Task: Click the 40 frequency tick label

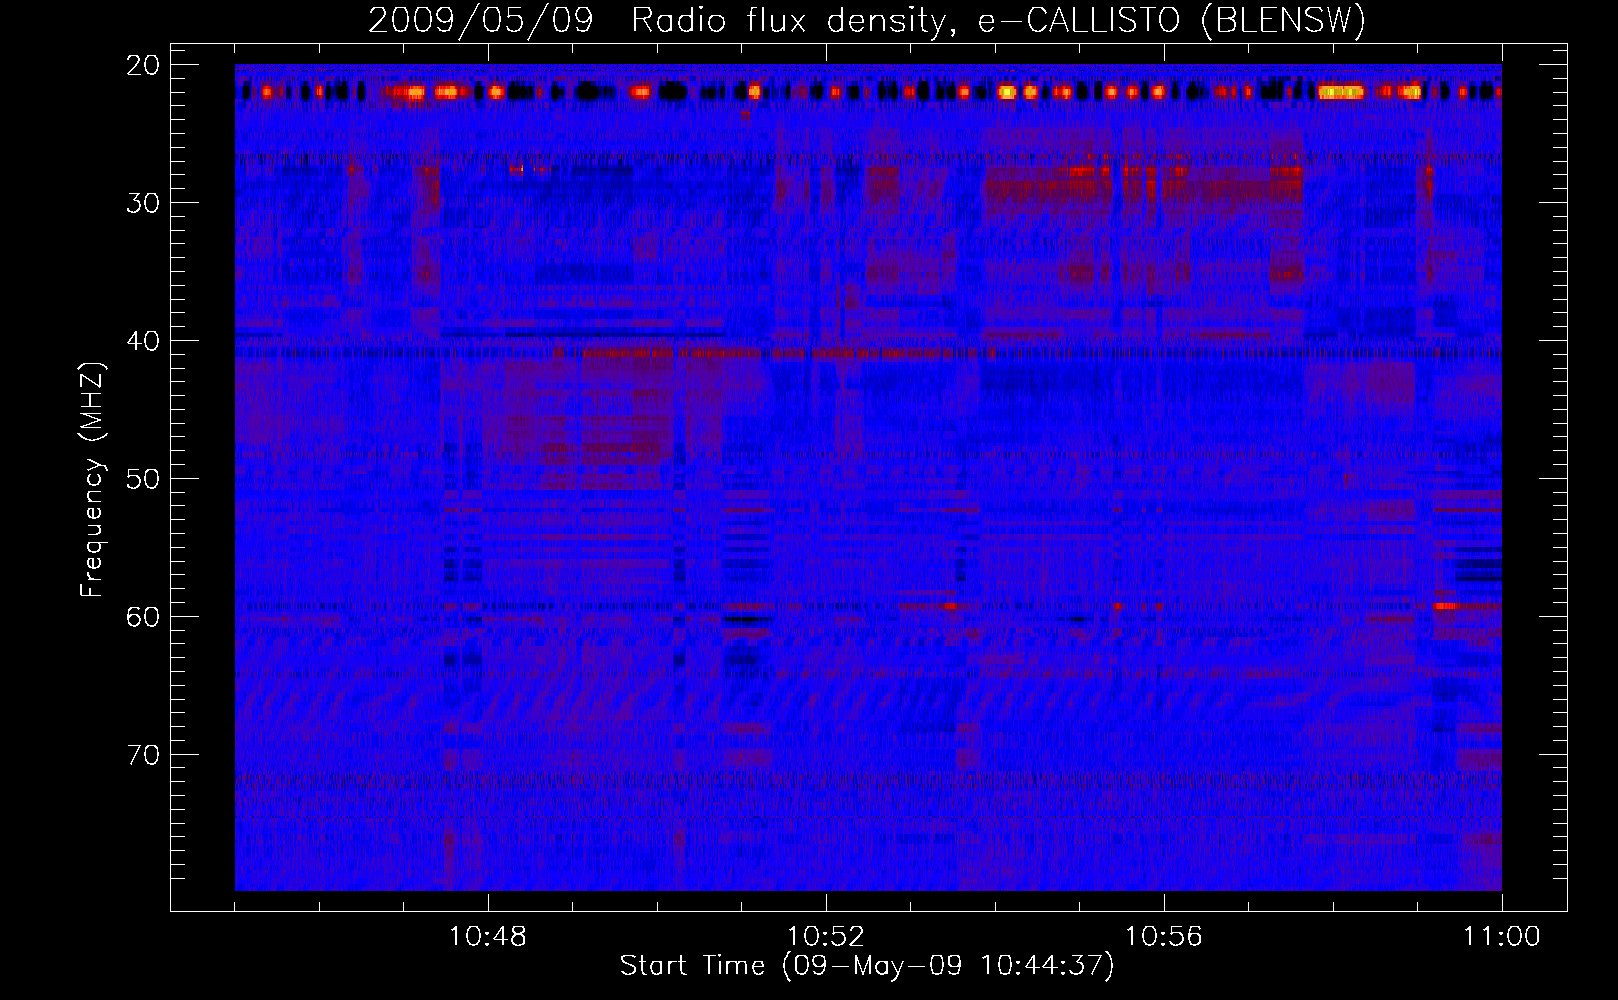Action: [144, 341]
